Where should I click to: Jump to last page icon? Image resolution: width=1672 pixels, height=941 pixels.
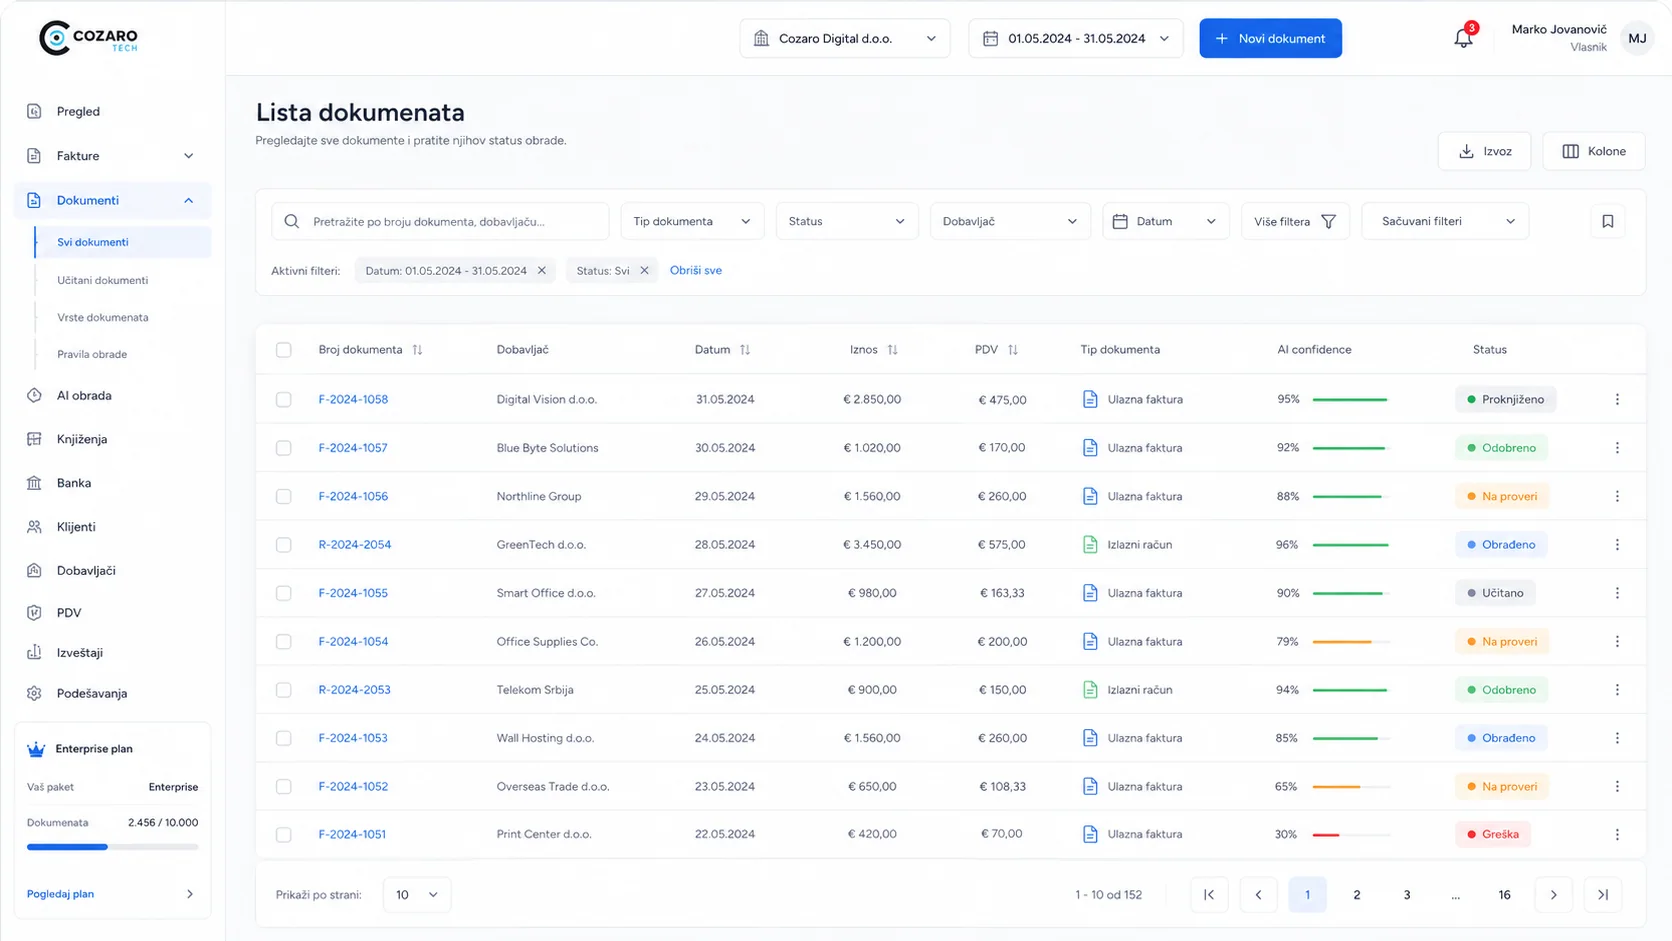coord(1602,895)
